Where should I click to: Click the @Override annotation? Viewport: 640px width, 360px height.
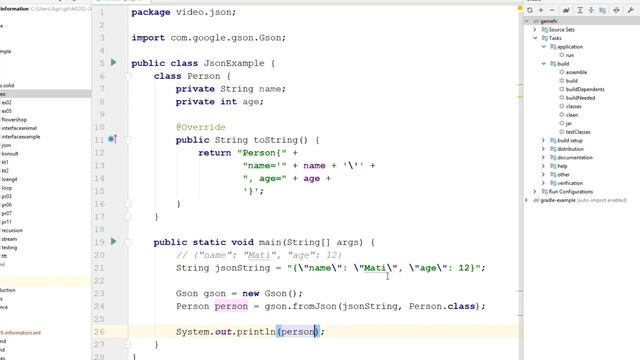pos(201,127)
